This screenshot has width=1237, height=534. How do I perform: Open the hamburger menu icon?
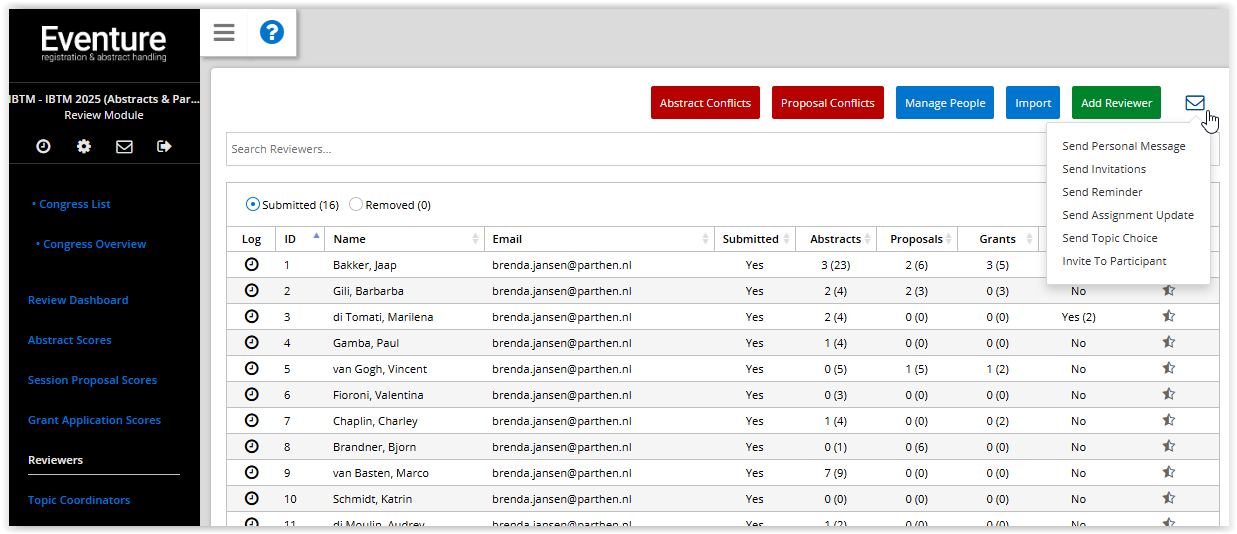pos(224,33)
